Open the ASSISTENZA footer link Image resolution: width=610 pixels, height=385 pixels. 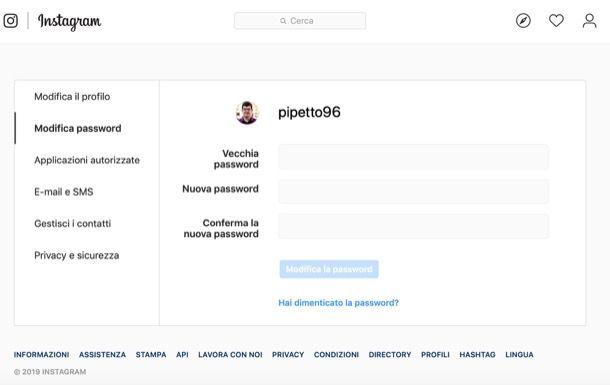coord(102,355)
